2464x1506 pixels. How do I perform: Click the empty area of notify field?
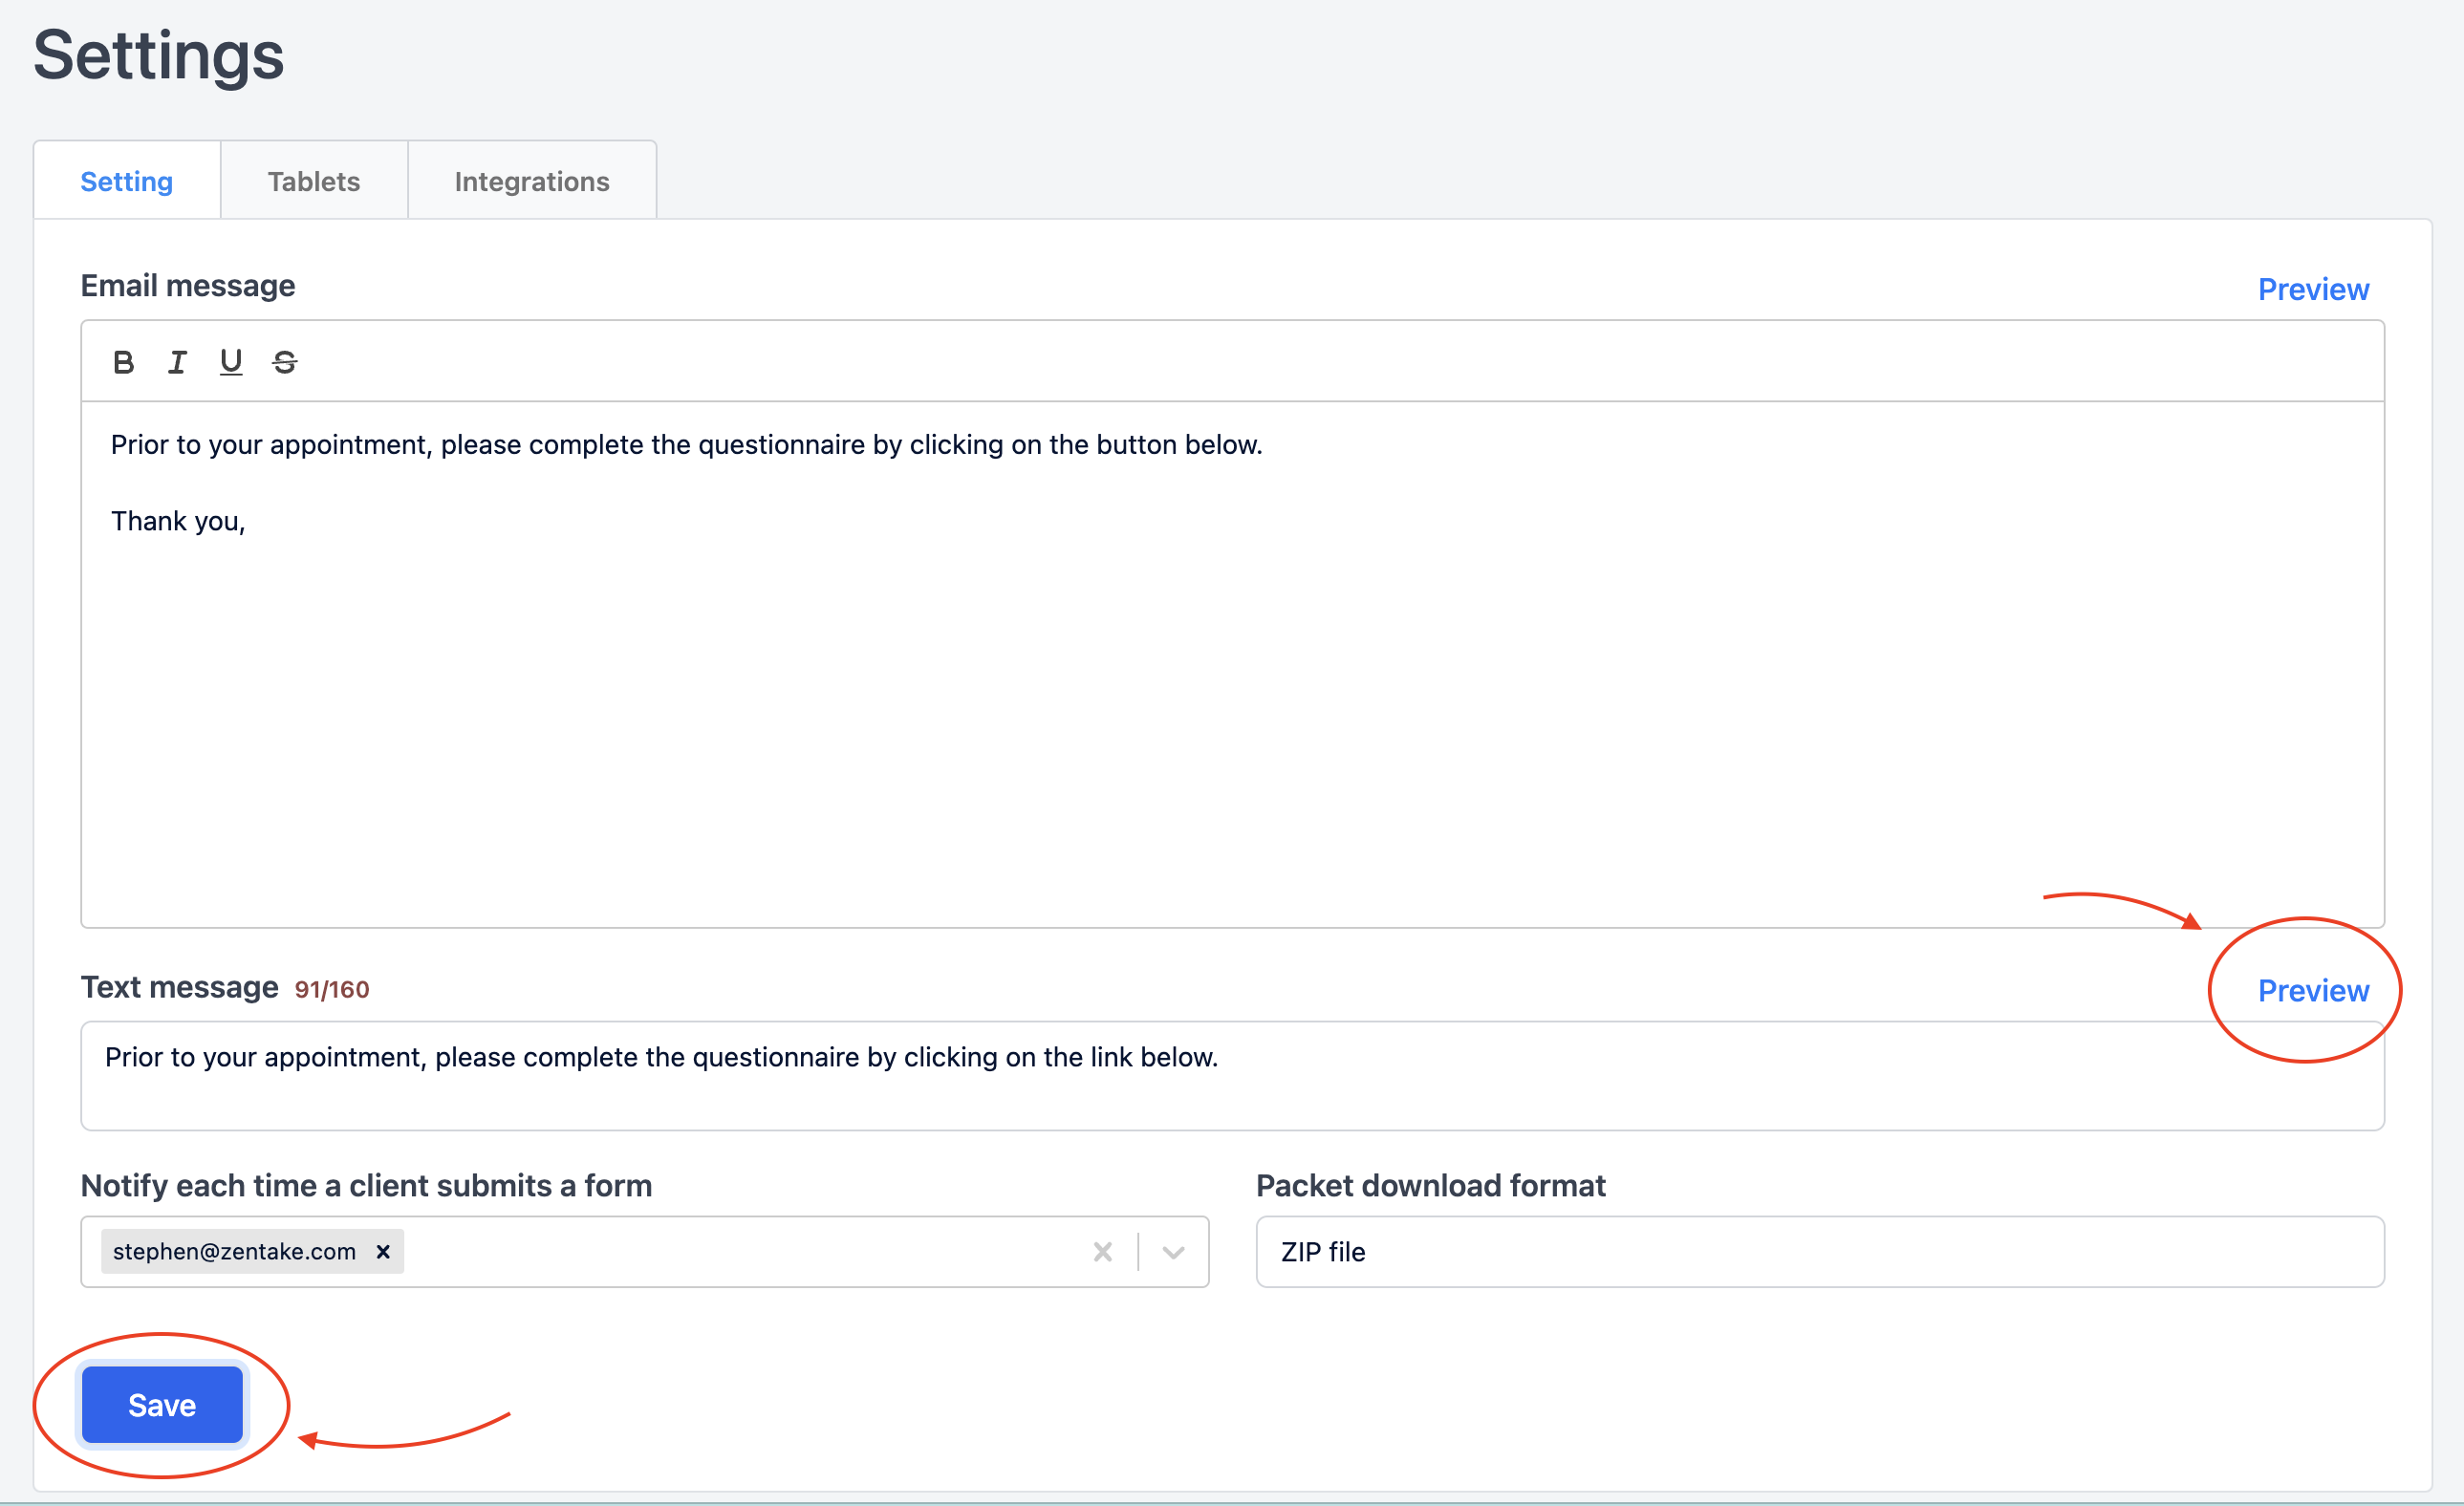740,1251
